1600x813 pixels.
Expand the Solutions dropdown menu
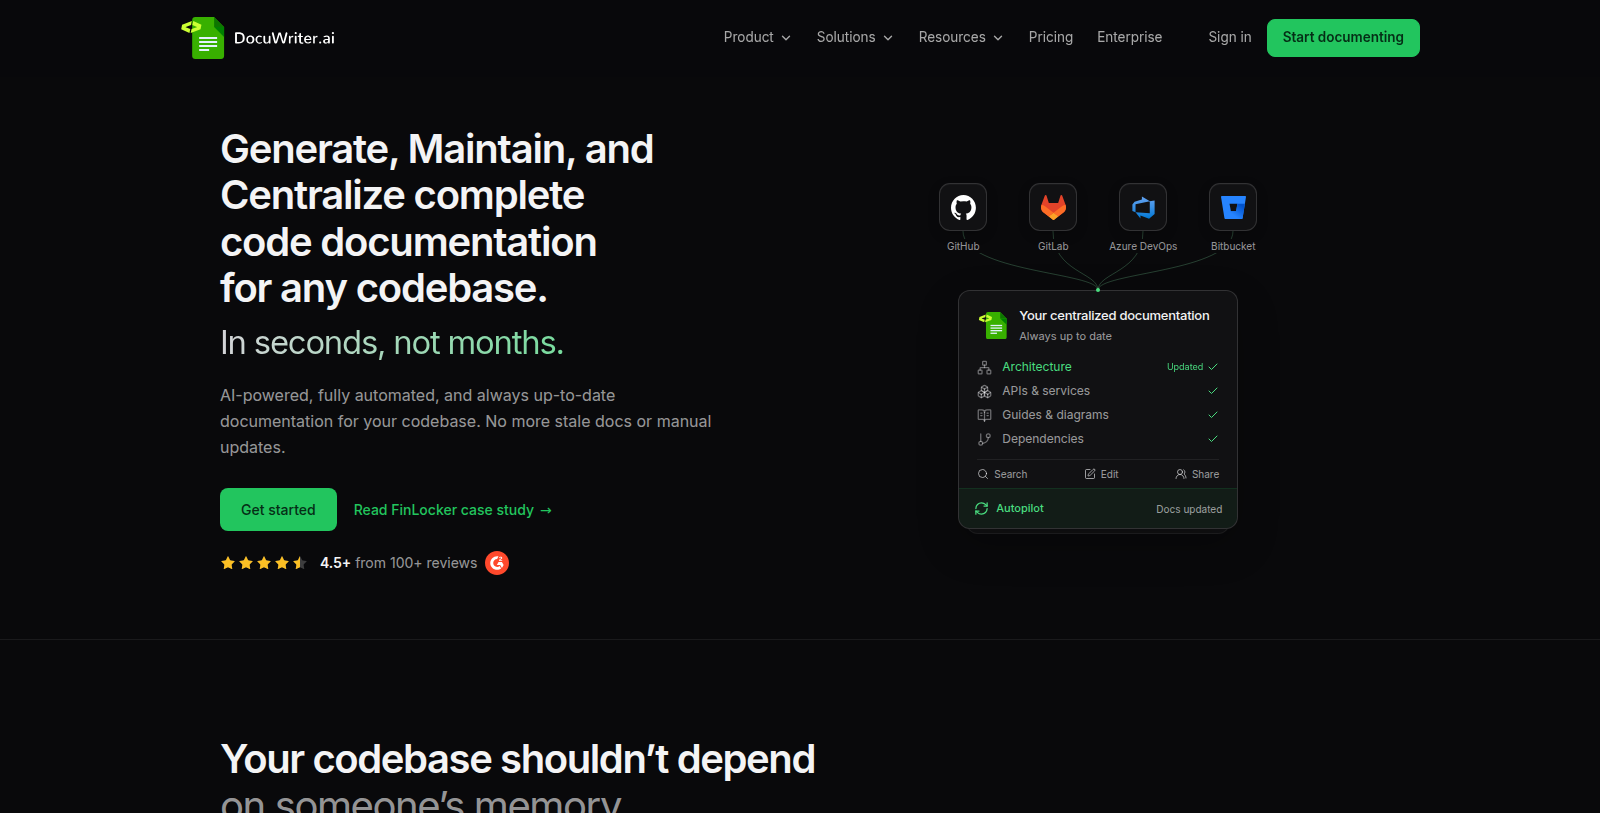pos(855,37)
